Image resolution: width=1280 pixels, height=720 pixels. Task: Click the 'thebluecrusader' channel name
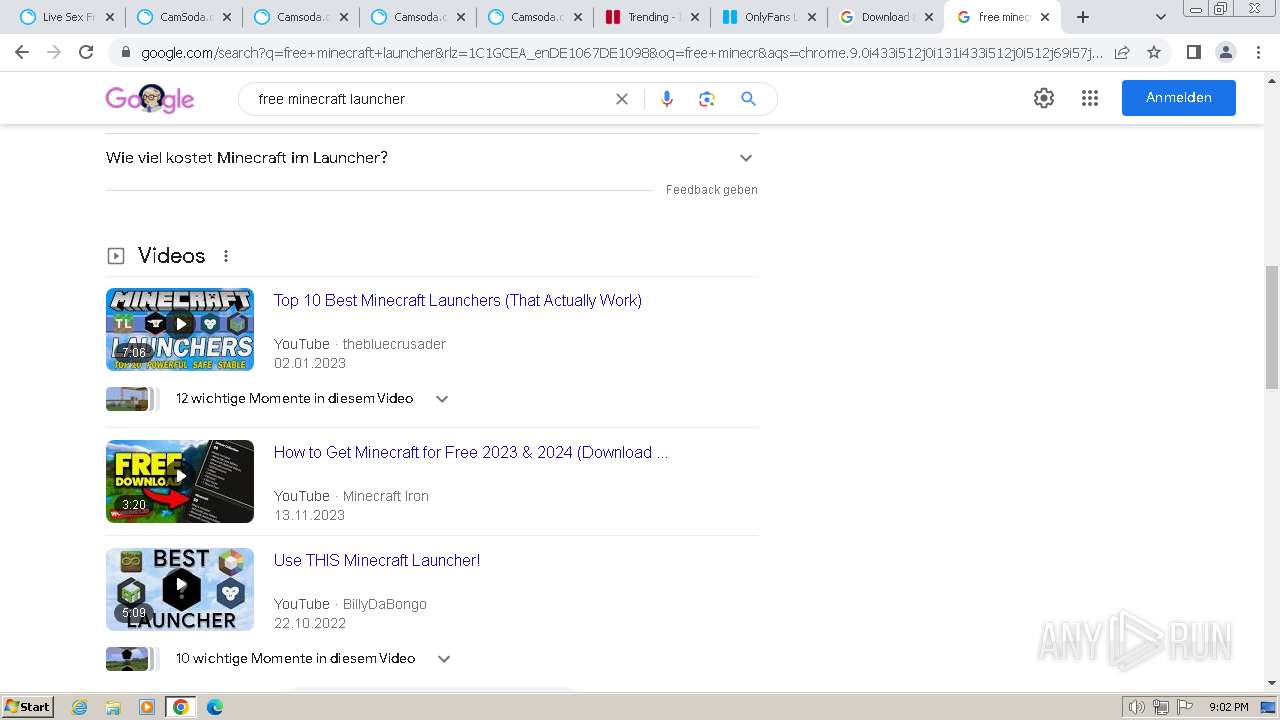pyautogui.click(x=394, y=344)
